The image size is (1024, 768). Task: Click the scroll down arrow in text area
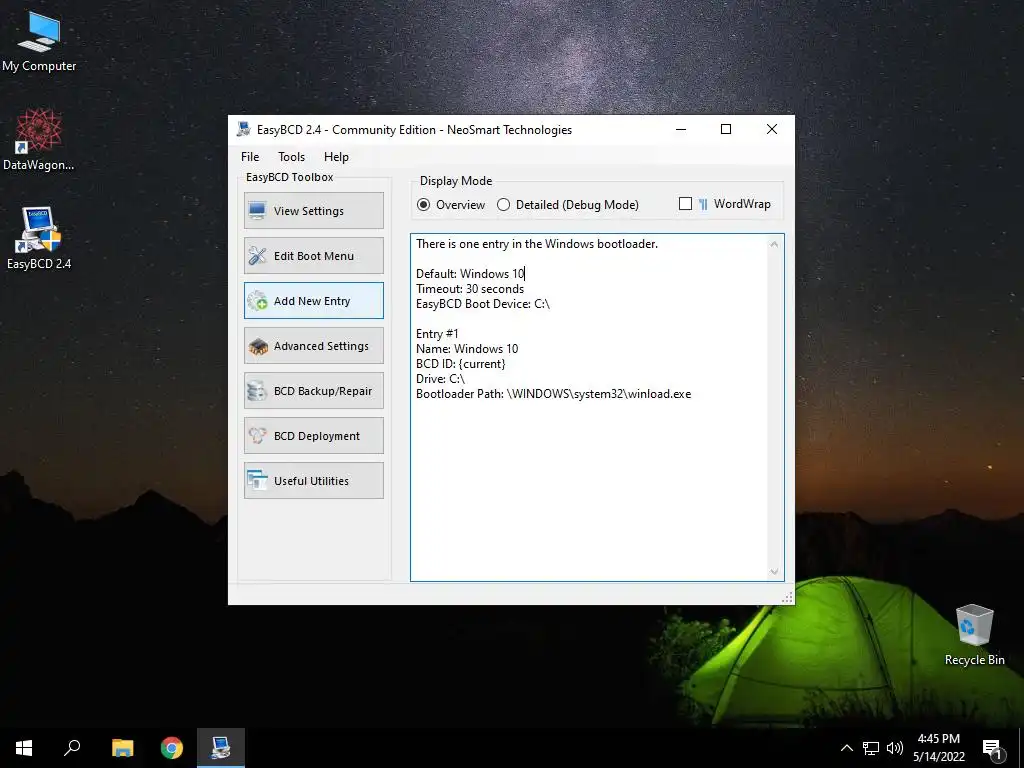pyautogui.click(x=774, y=571)
